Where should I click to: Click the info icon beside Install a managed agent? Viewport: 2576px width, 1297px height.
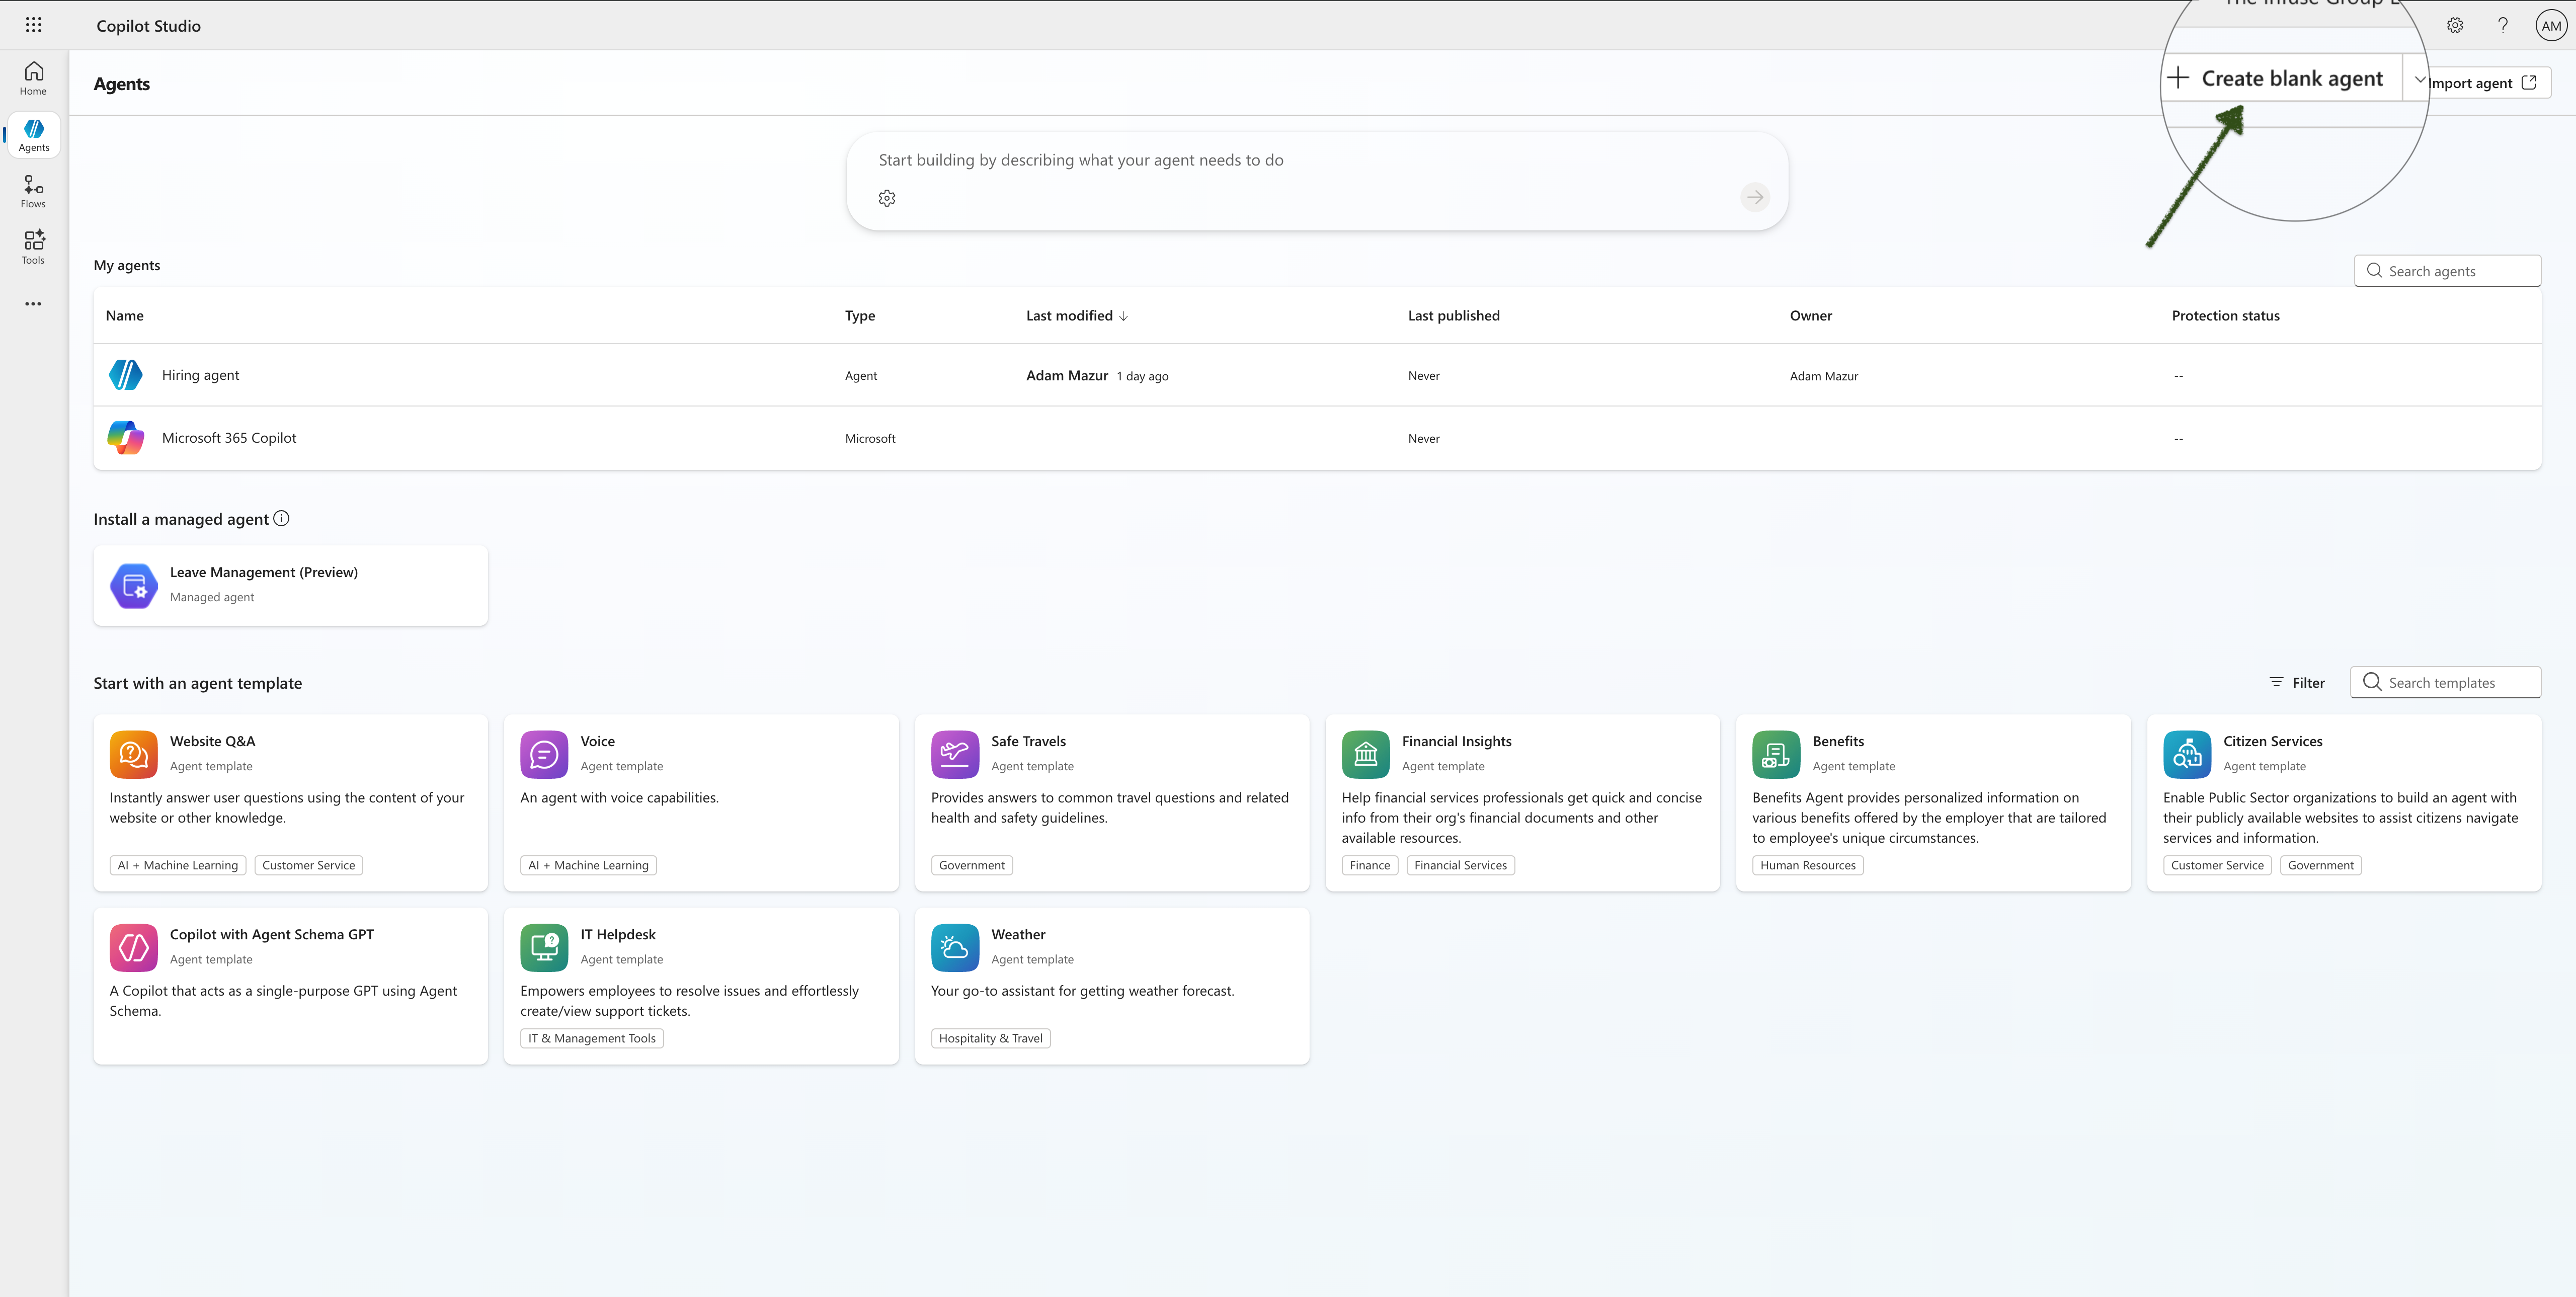point(282,518)
